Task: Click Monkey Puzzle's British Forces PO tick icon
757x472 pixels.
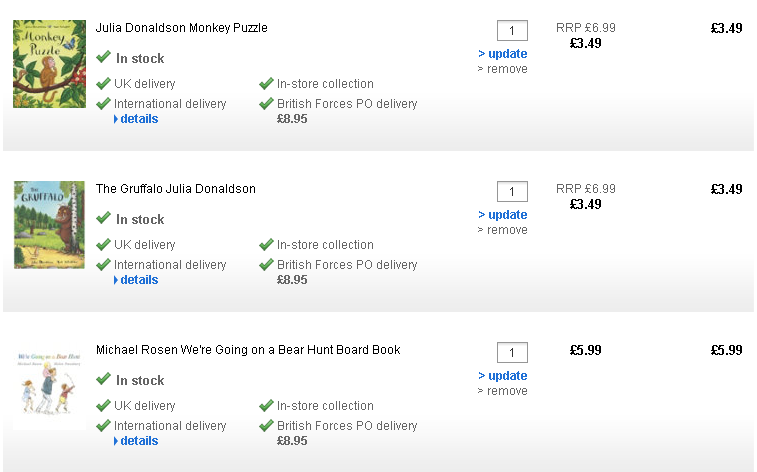Action: click(x=266, y=104)
